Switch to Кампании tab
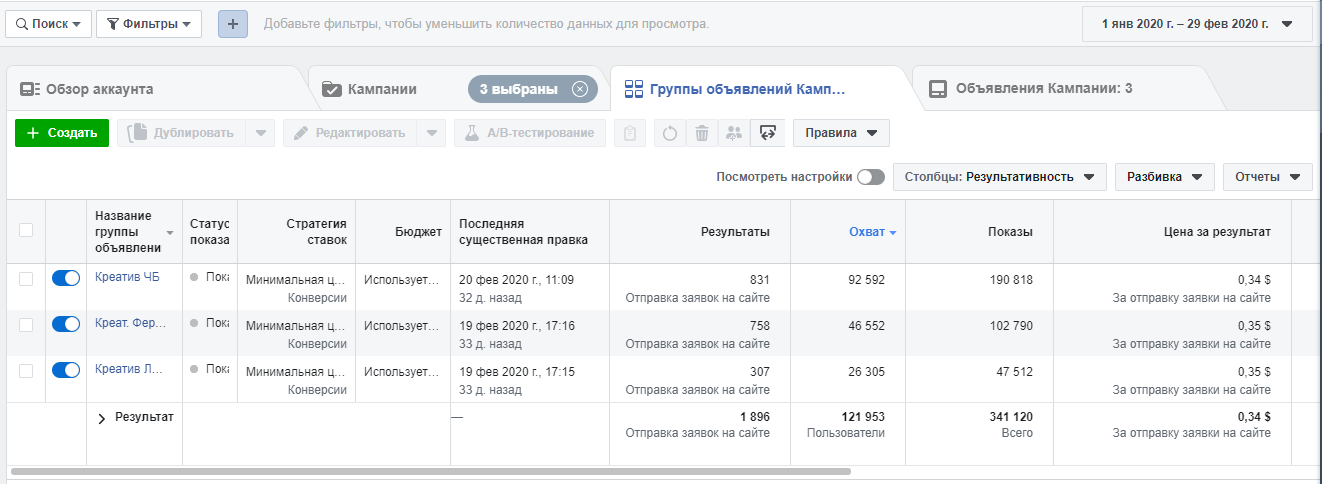Image resolution: width=1322 pixels, height=484 pixels. click(x=382, y=89)
